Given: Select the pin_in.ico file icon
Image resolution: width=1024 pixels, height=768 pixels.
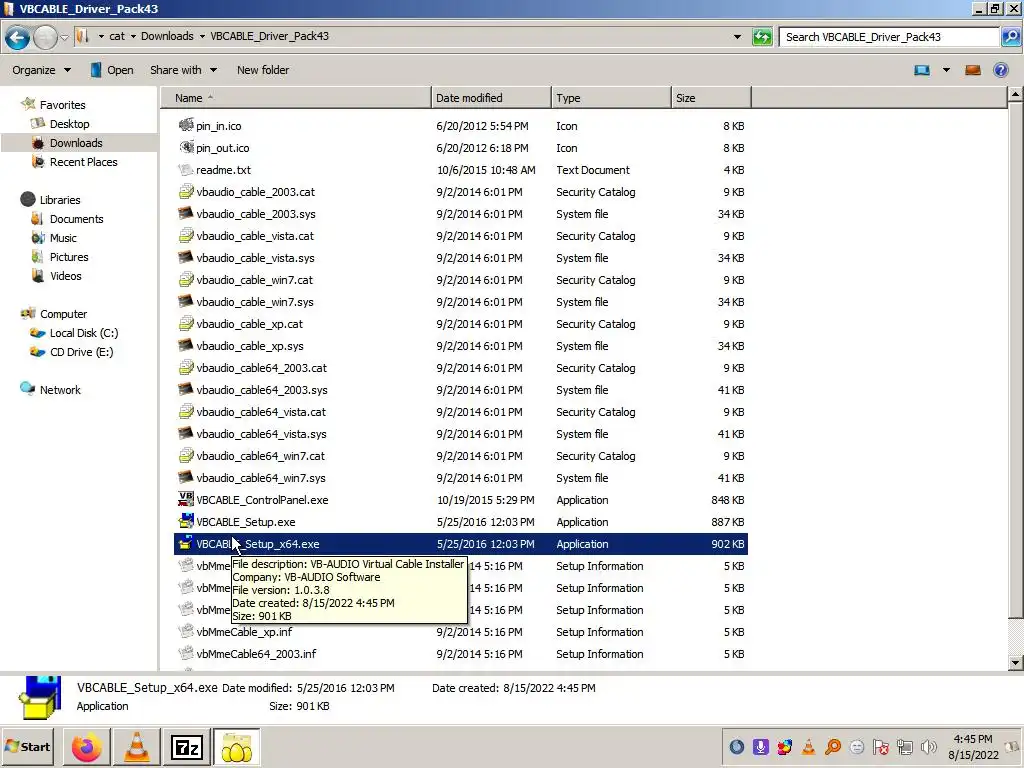Looking at the screenshot, I should point(186,125).
